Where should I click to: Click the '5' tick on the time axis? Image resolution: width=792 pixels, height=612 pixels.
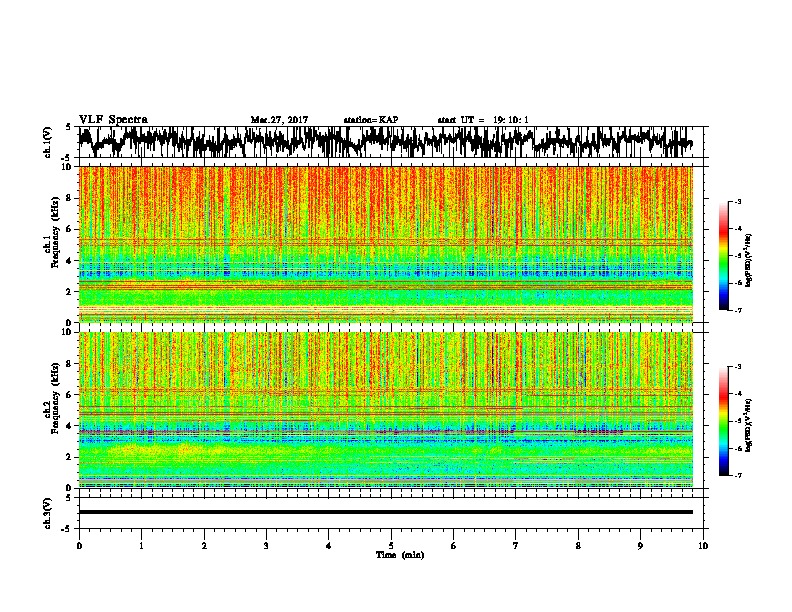pyautogui.click(x=391, y=546)
